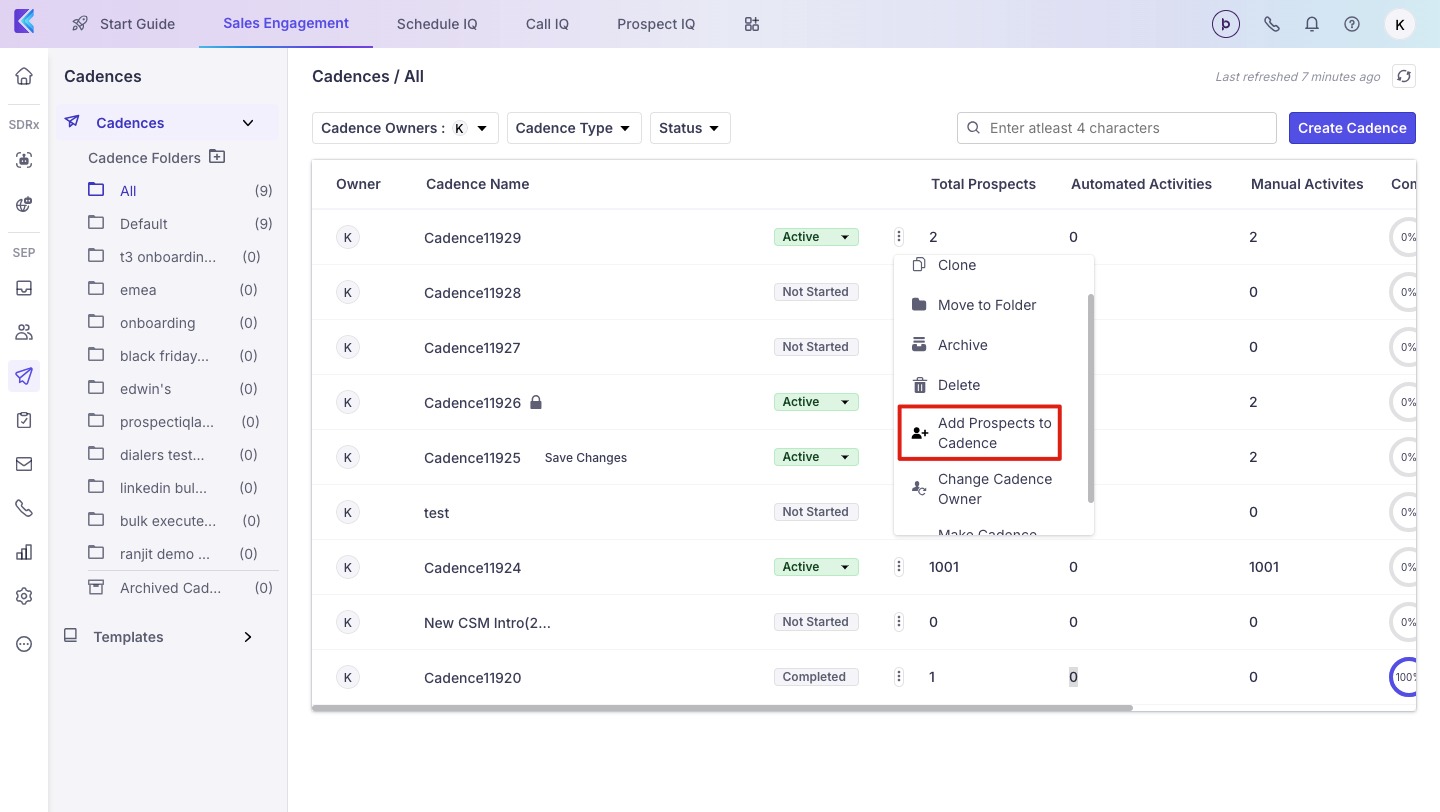The image size is (1440, 812).
Task: Open the Status filter dropdown
Action: click(x=690, y=128)
